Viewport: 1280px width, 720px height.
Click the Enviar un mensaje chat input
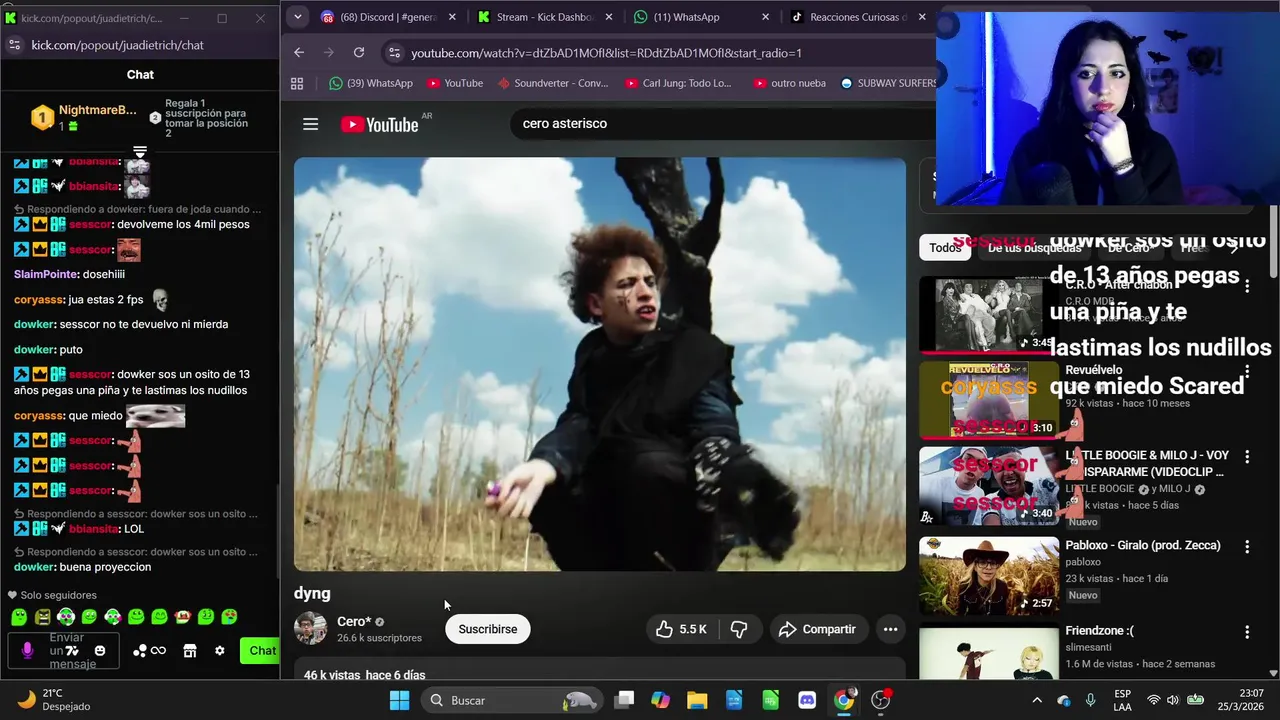[x=63, y=651]
